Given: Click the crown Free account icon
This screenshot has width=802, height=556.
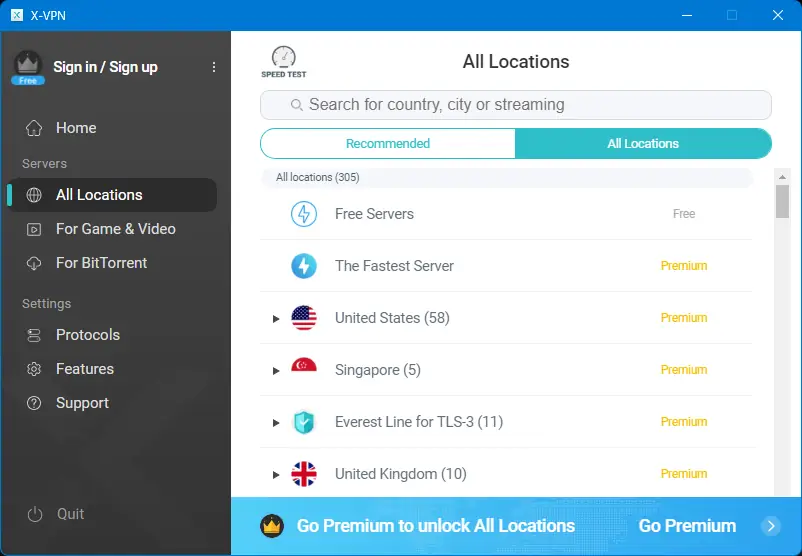Looking at the screenshot, I should point(28,66).
